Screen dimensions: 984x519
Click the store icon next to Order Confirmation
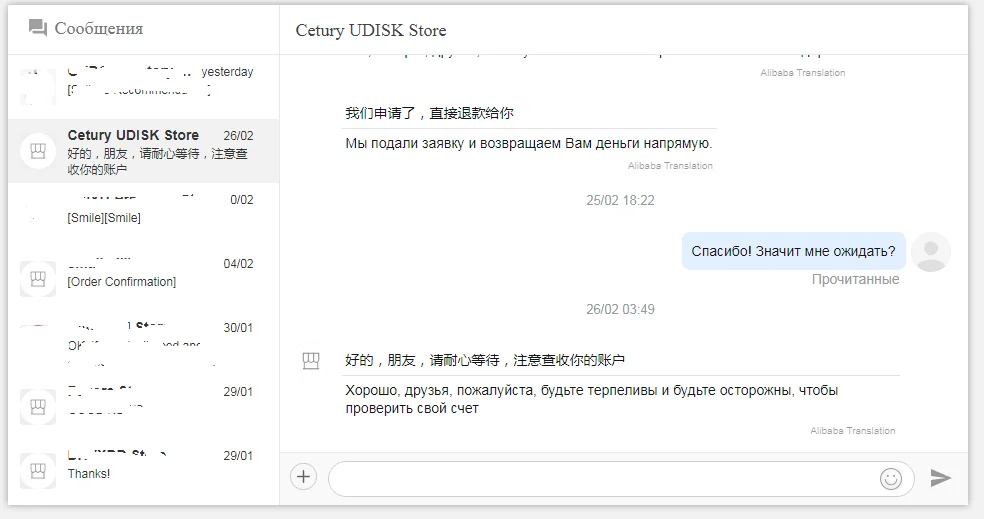click(38, 279)
